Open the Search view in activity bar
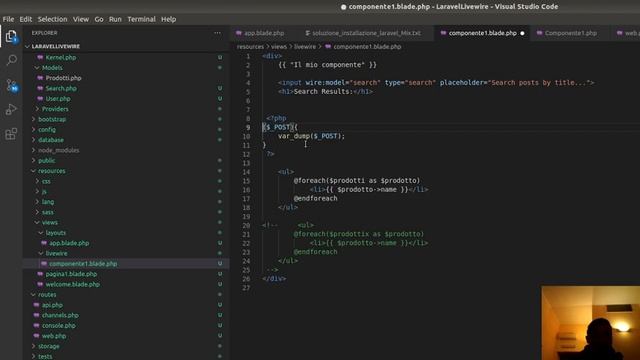 (11, 60)
